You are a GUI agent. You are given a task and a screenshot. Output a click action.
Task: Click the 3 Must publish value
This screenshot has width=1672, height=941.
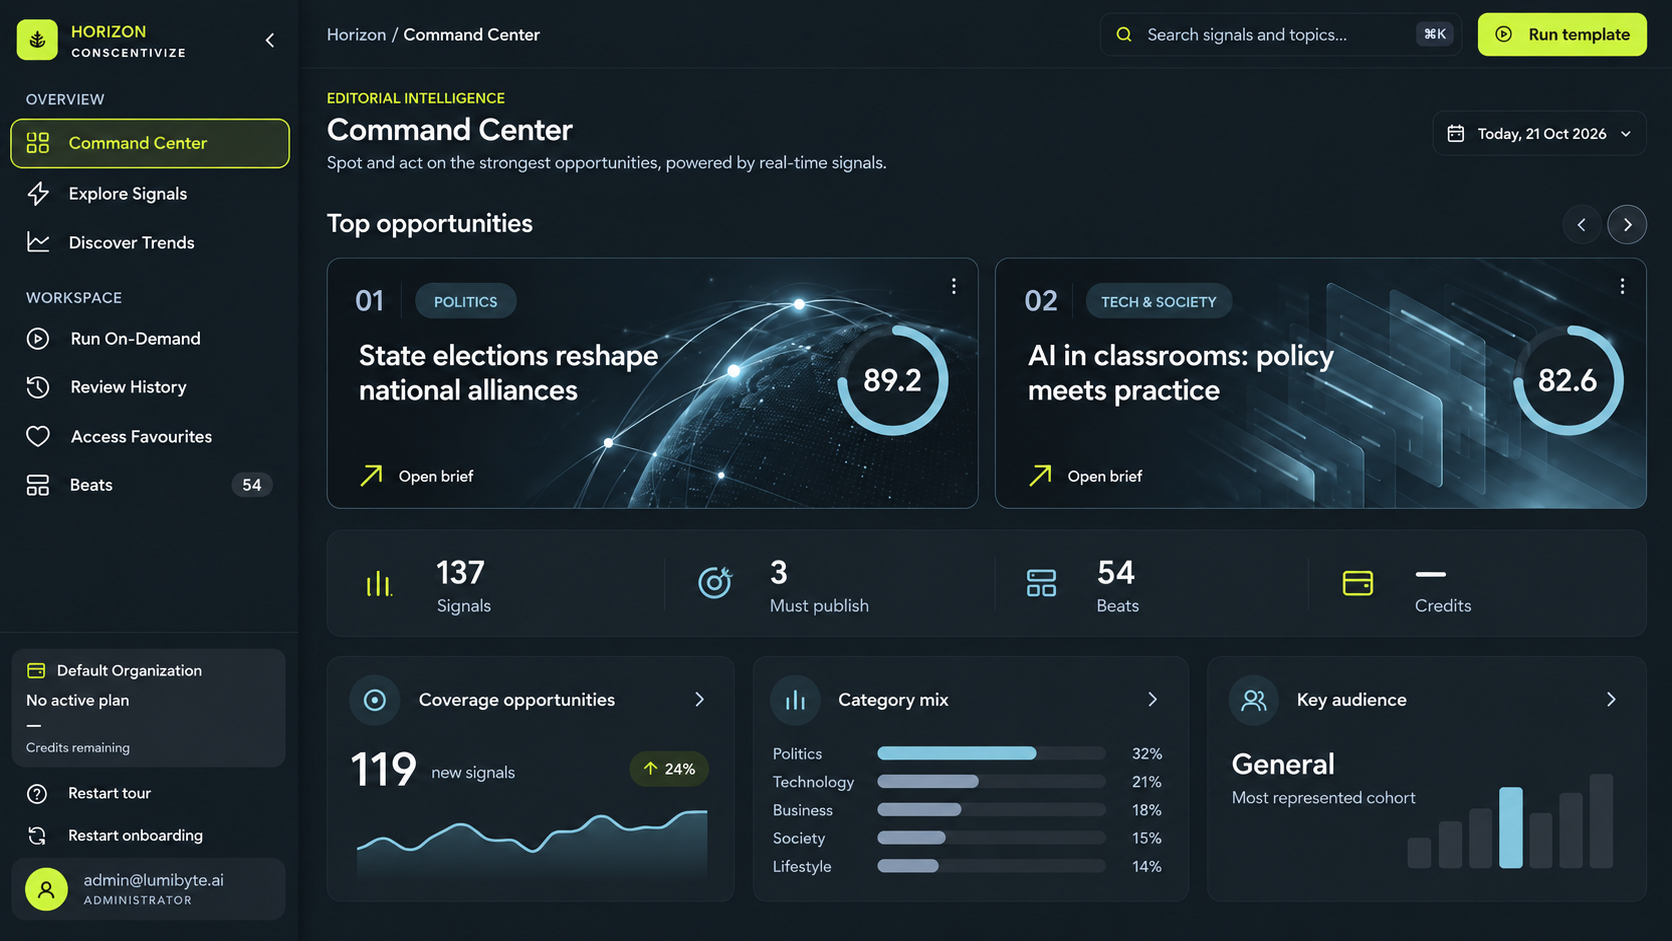(778, 572)
